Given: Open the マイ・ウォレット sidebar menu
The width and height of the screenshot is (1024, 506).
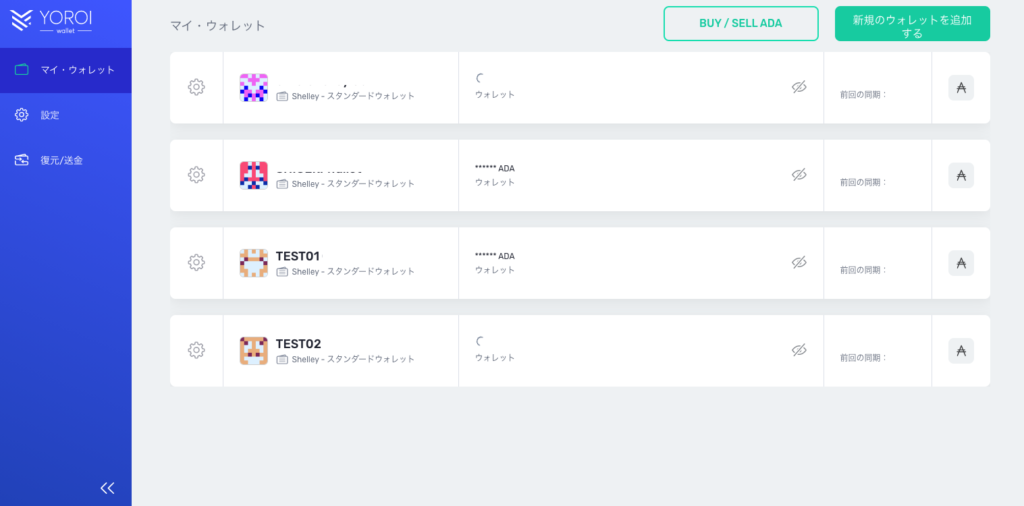Looking at the screenshot, I should click(x=65, y=70).
